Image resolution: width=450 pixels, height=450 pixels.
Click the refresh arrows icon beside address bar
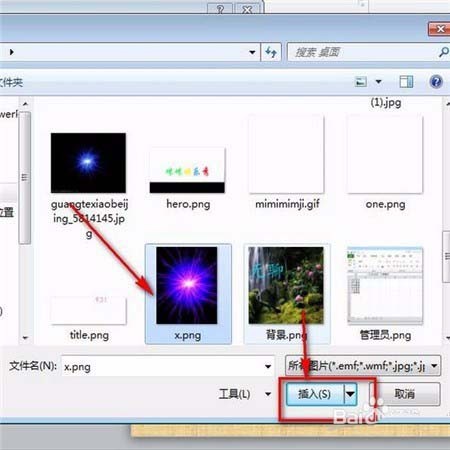coord(271,52)
